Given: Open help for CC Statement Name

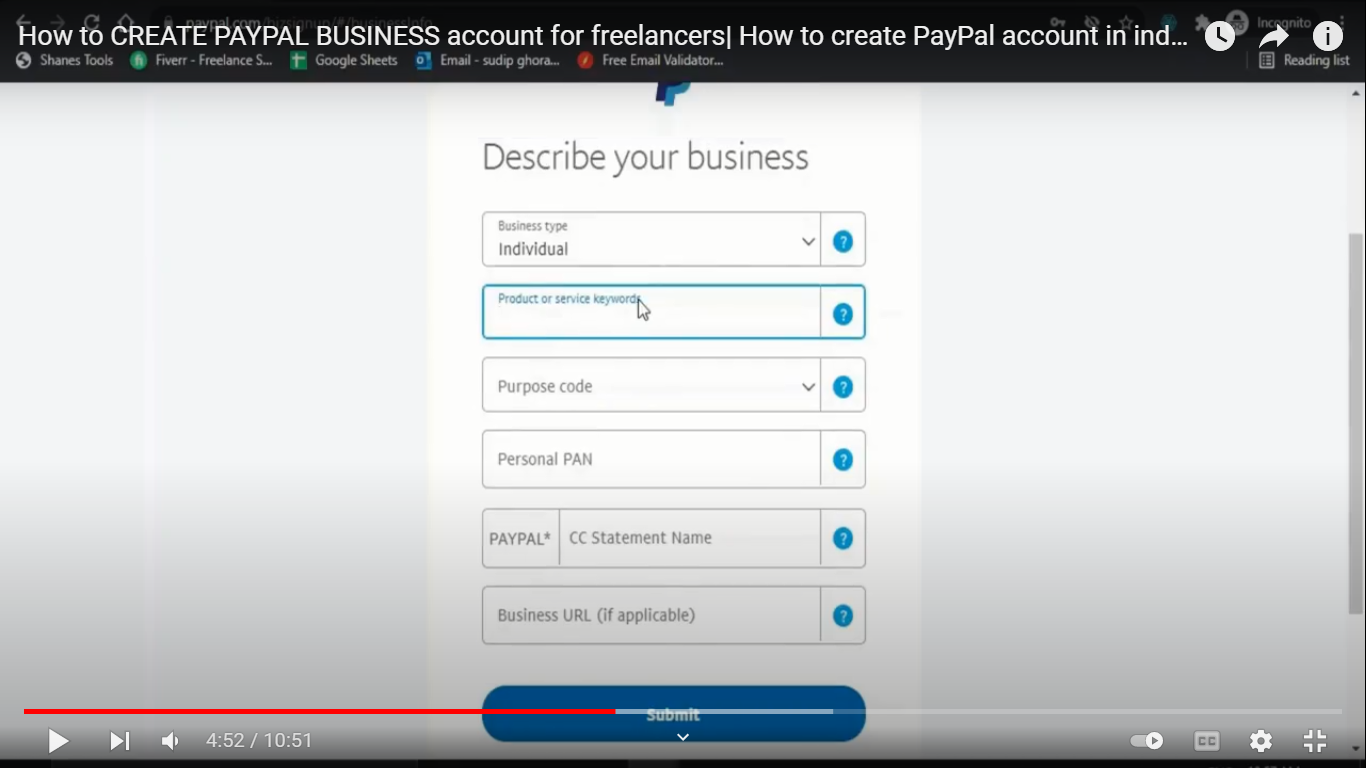Looking at the screenshot, I should [843, 538].
